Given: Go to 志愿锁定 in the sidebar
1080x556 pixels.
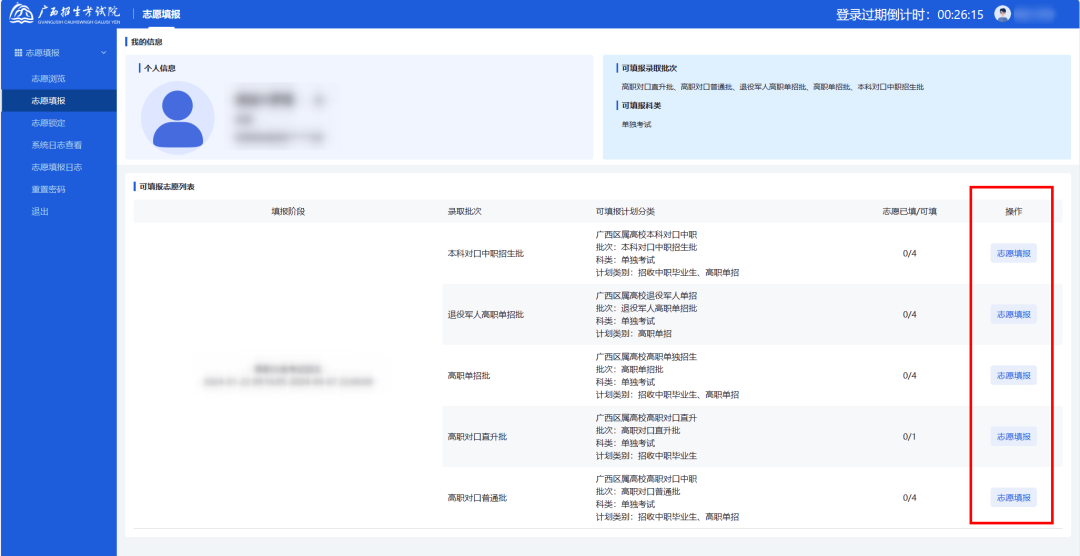Looking at the screenshot, I should 48,123.
